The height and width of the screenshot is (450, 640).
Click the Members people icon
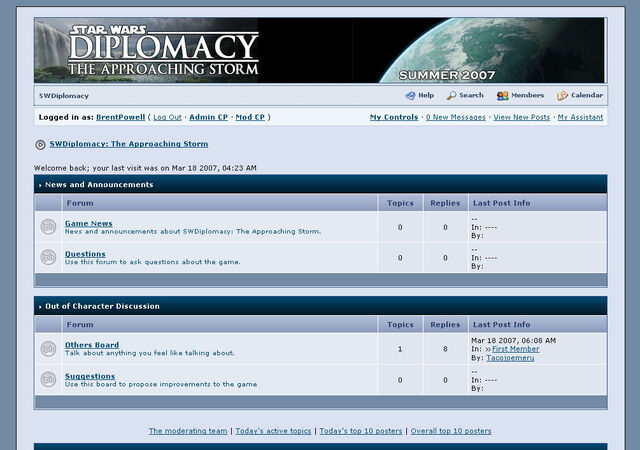502,96
